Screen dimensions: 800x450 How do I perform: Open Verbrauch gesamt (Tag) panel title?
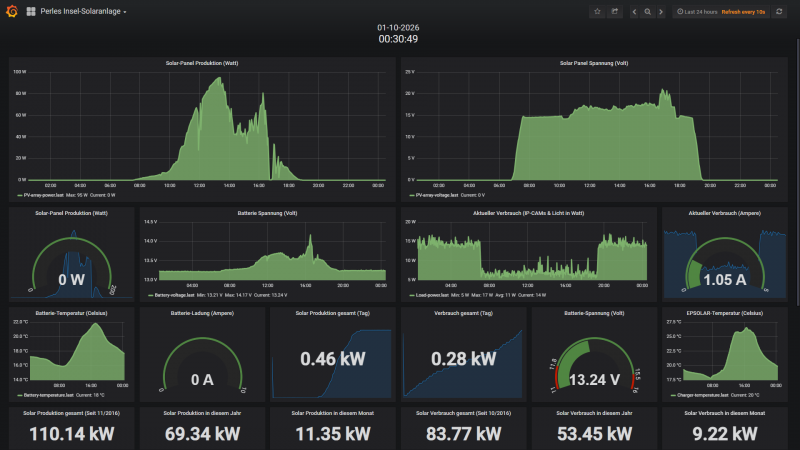(463, 313)
